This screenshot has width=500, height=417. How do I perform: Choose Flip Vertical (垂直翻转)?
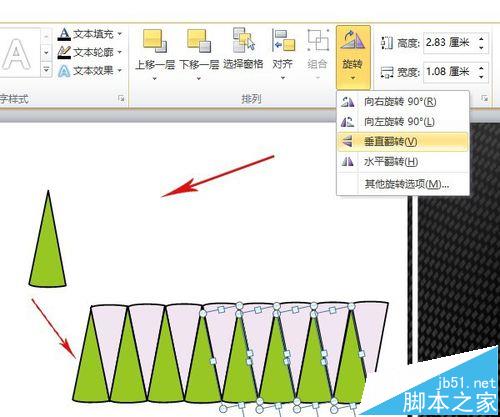coord(403,142)
